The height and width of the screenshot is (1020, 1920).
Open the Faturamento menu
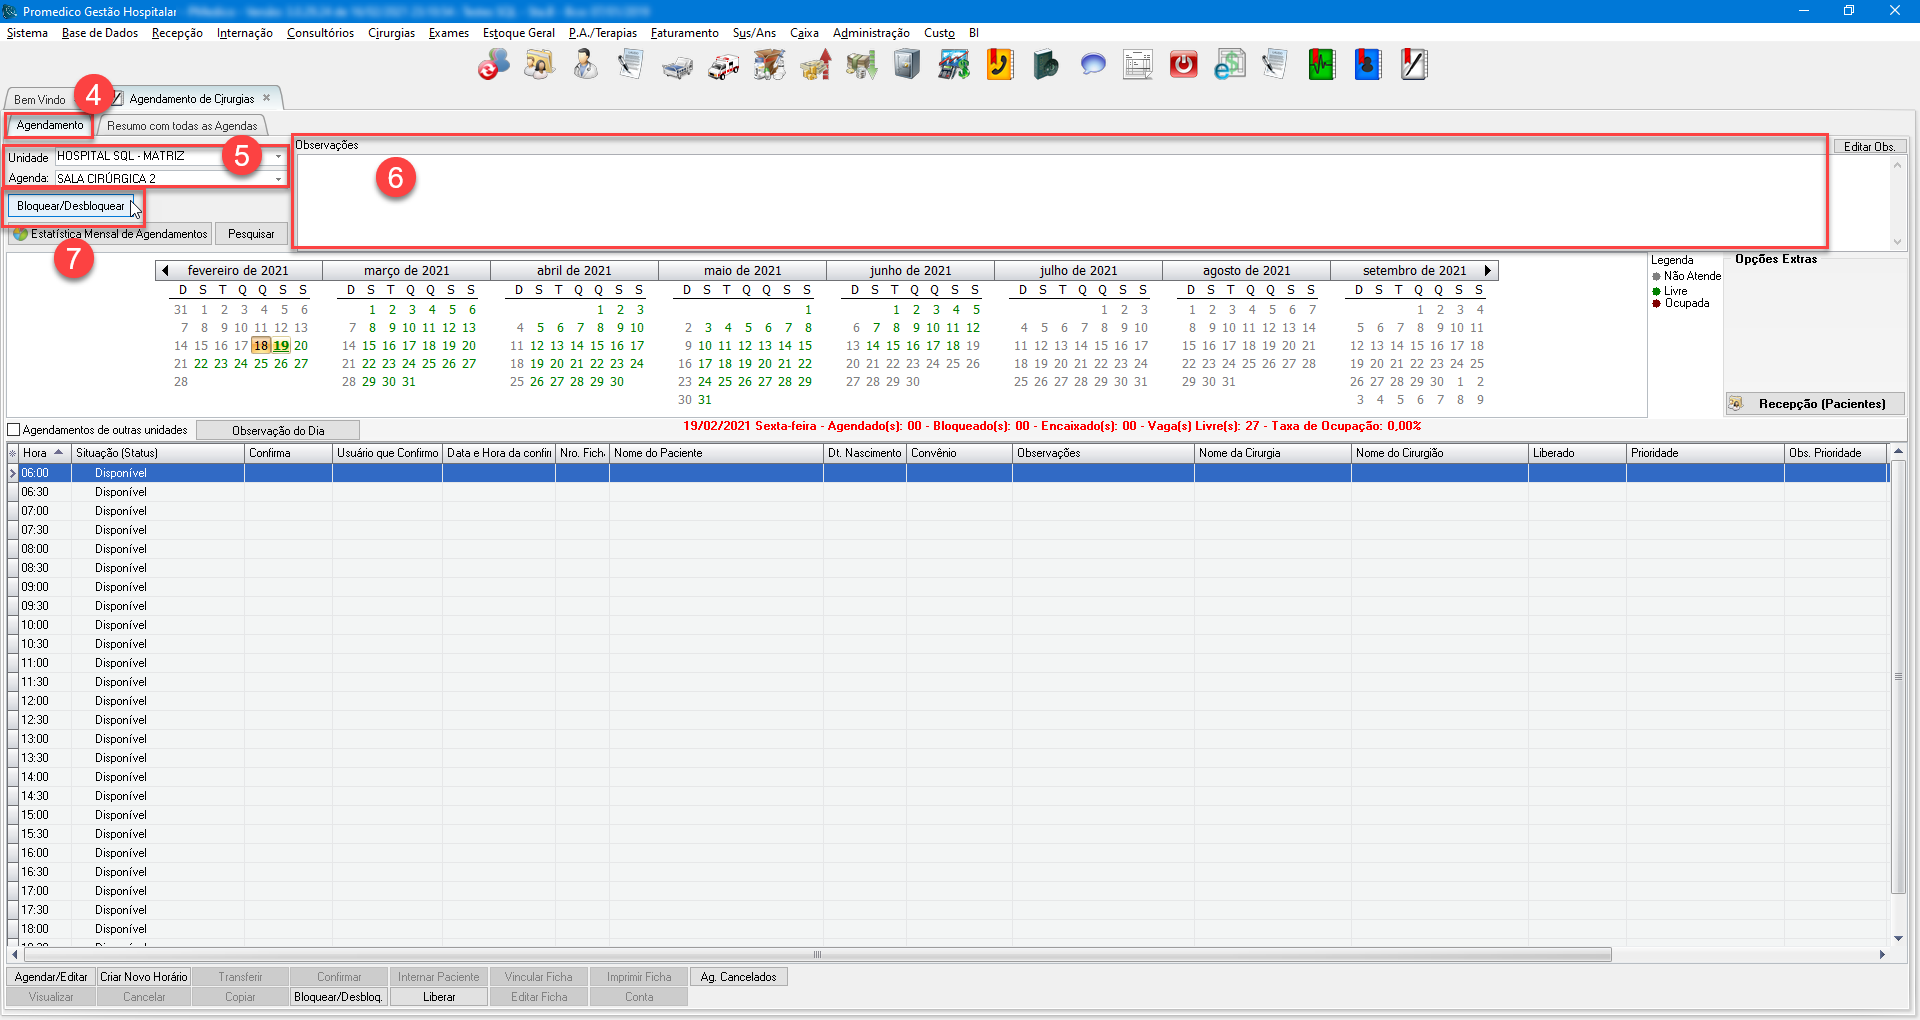coord(684,33)
